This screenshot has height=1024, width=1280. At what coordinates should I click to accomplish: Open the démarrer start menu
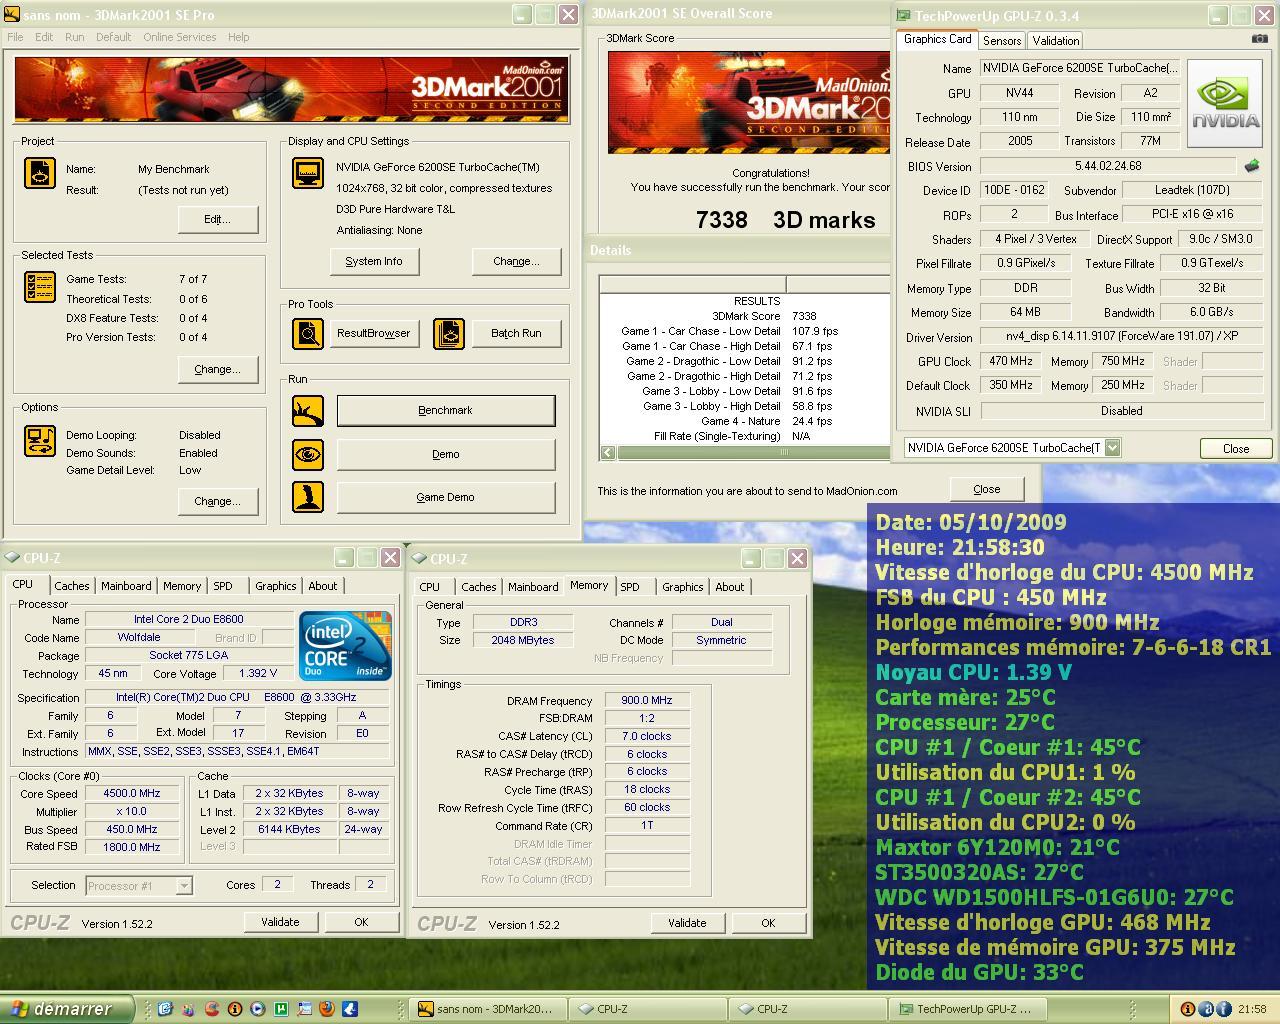(x=67, y=1009)
